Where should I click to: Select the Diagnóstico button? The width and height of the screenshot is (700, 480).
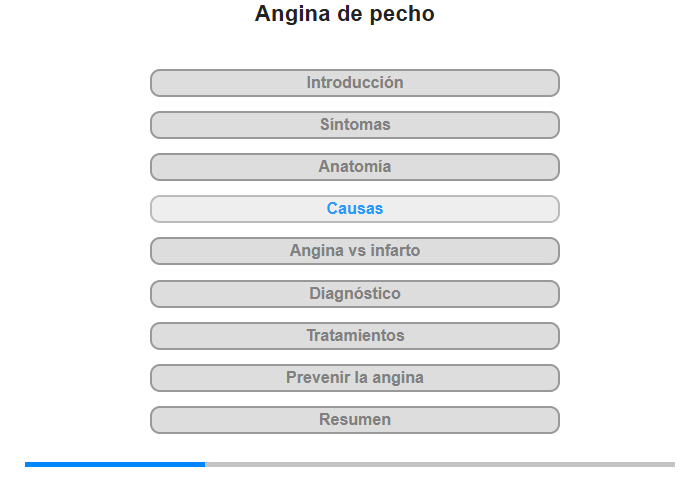355,294
